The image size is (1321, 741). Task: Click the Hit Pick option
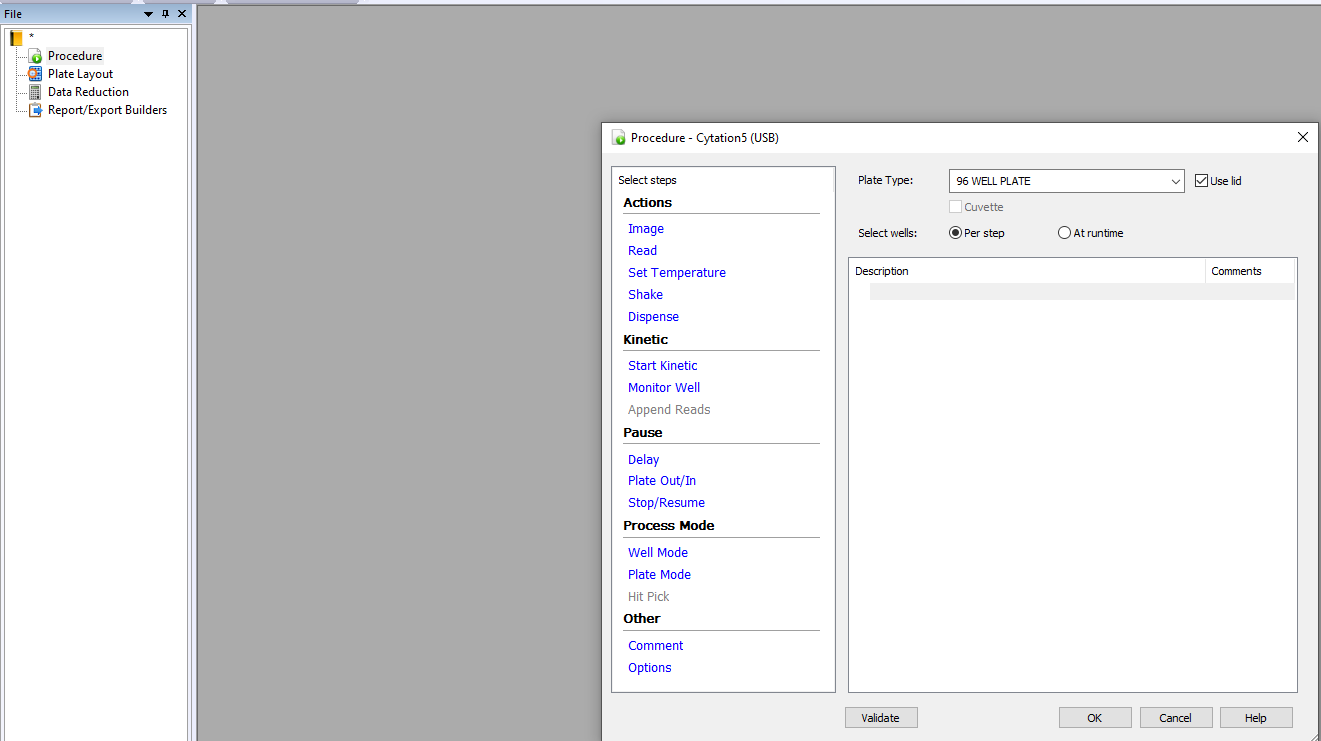pos(649,597)
